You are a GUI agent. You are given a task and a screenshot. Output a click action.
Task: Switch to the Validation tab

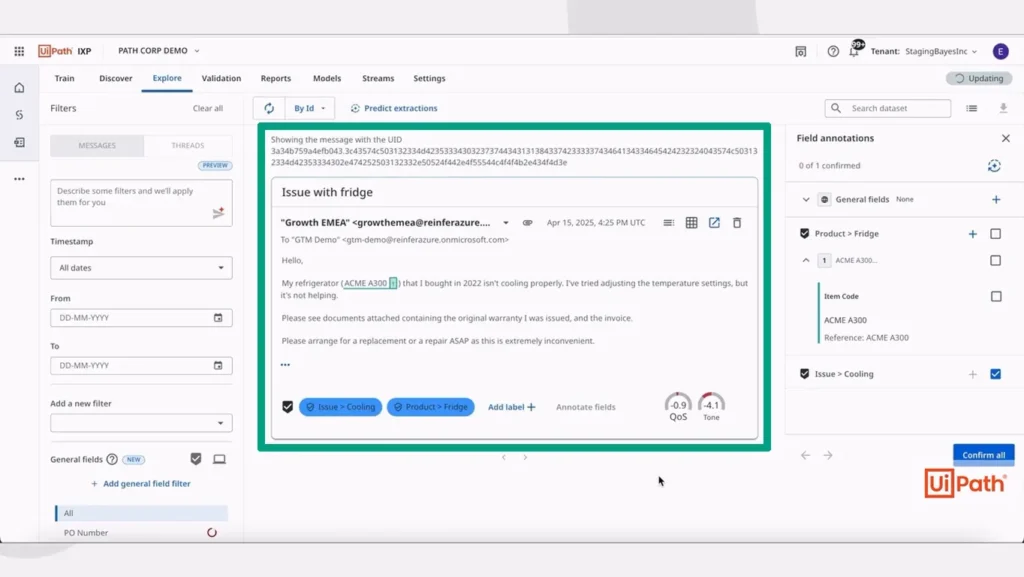221,78
